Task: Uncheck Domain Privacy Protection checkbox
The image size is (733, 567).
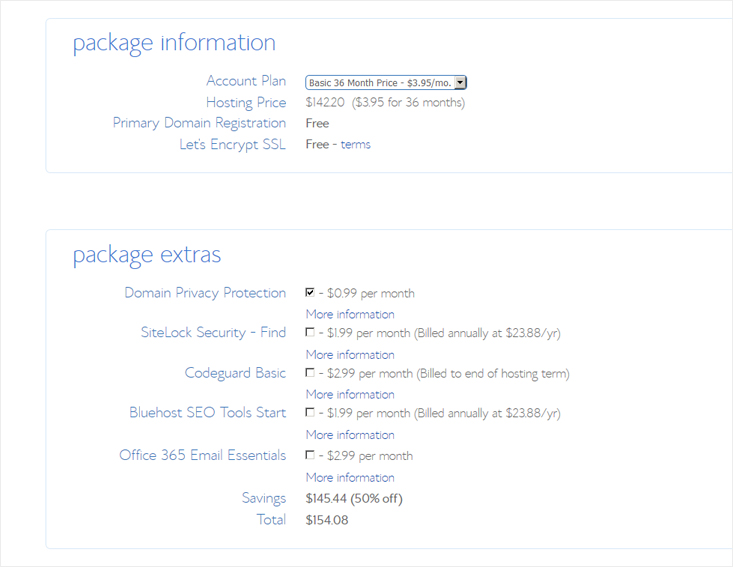Action: [x=309, y=292]
